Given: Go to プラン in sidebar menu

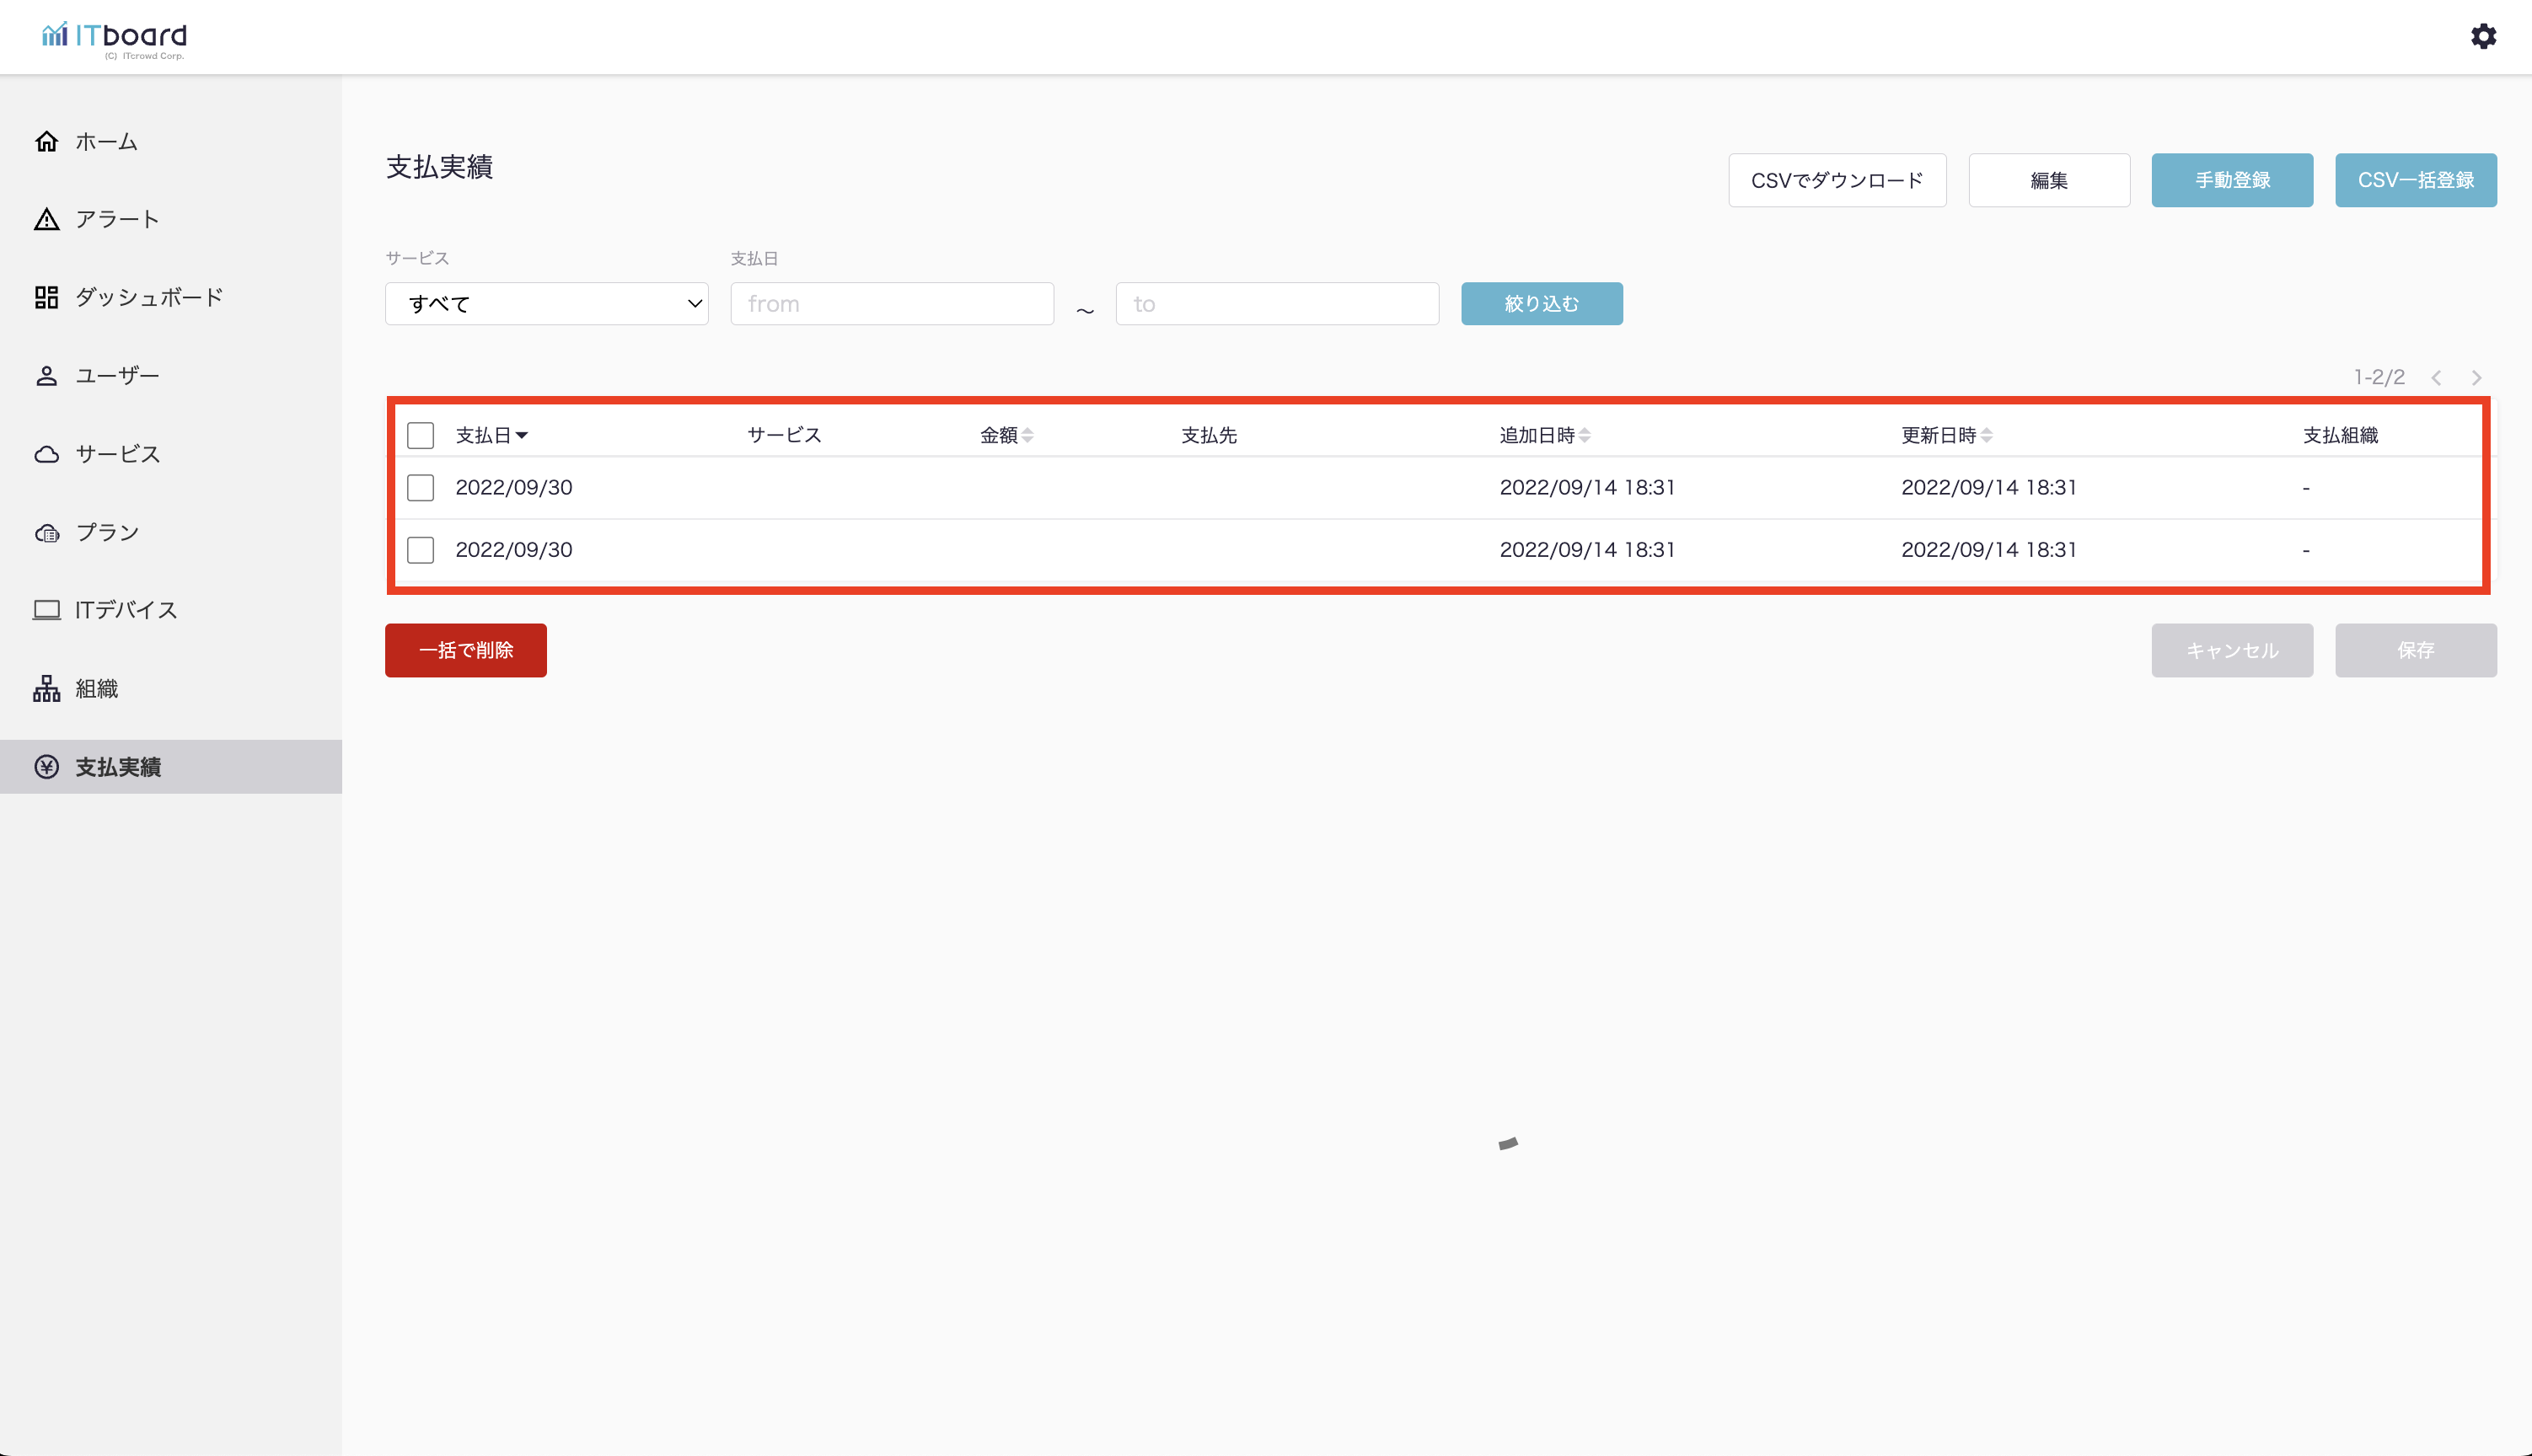Looking at the screenshot, I should (x=108, y=532).
